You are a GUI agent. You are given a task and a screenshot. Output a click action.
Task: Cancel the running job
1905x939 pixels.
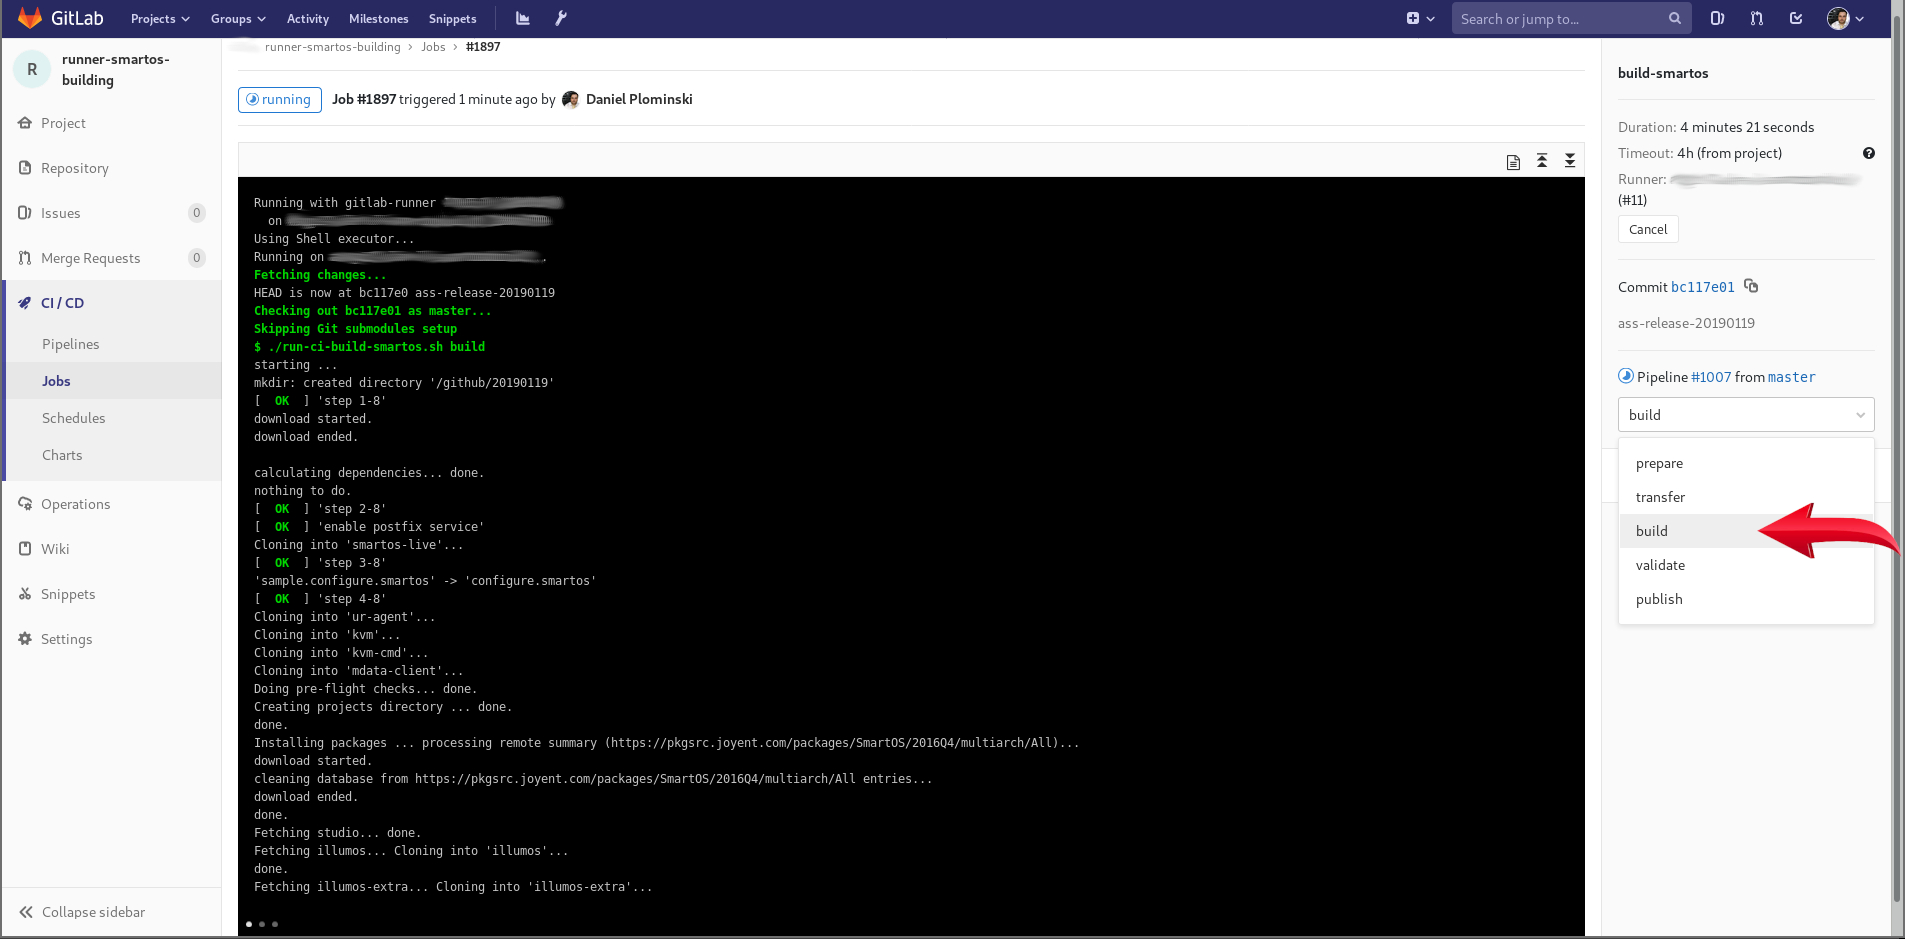pos(1648,229)
